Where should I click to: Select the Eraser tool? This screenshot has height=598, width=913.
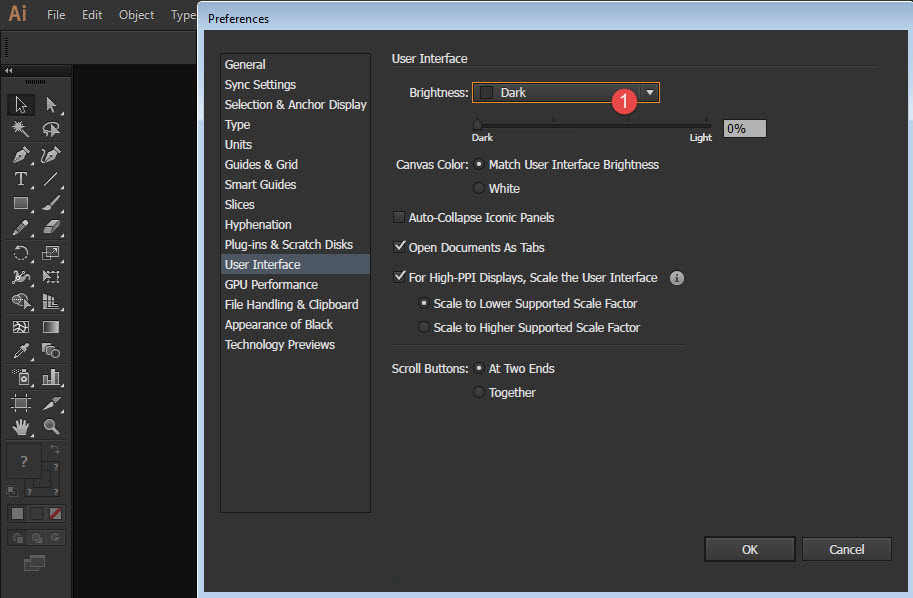[51, 227]
